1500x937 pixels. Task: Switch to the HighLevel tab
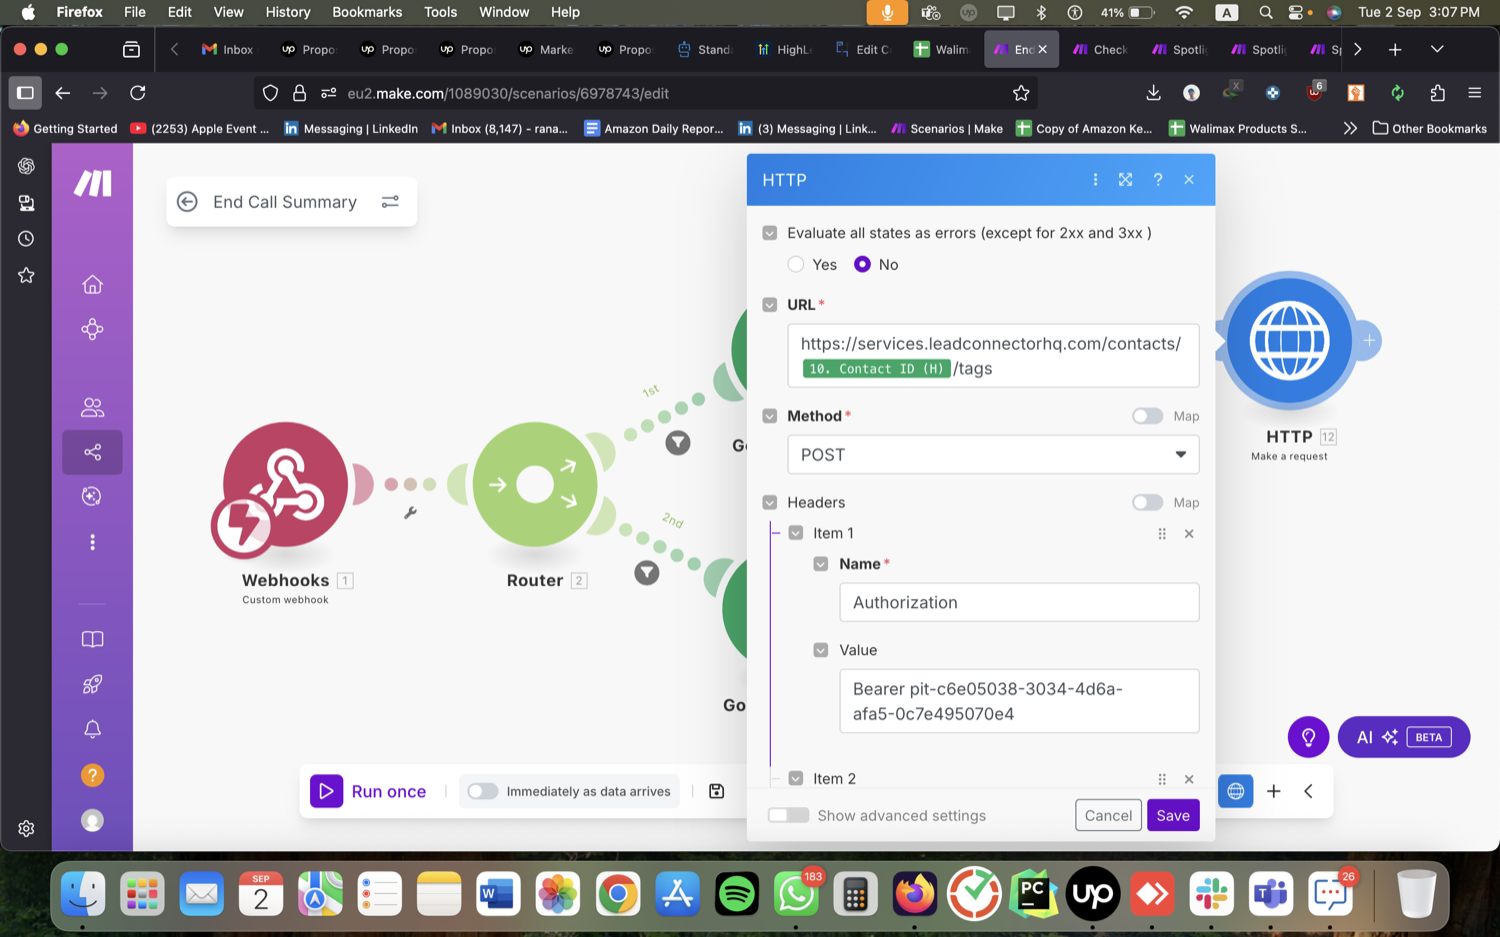785,49
